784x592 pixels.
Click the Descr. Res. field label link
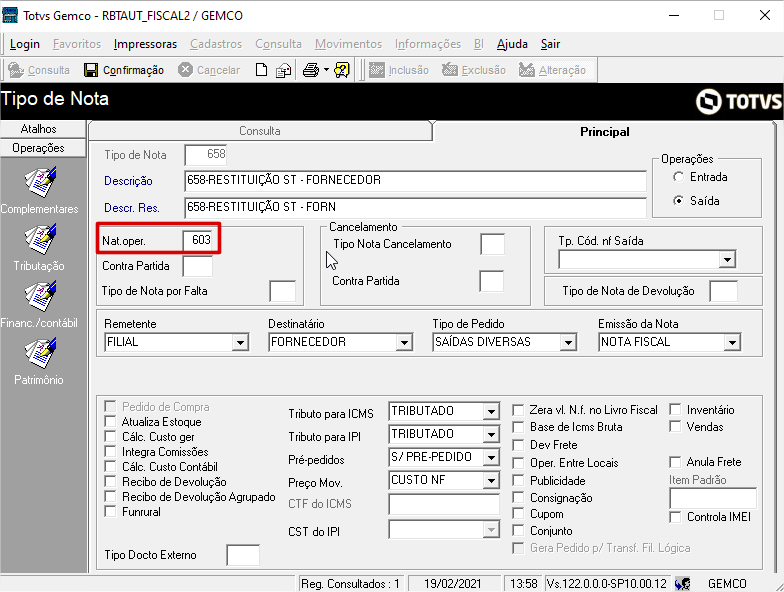tap(132, 208)
